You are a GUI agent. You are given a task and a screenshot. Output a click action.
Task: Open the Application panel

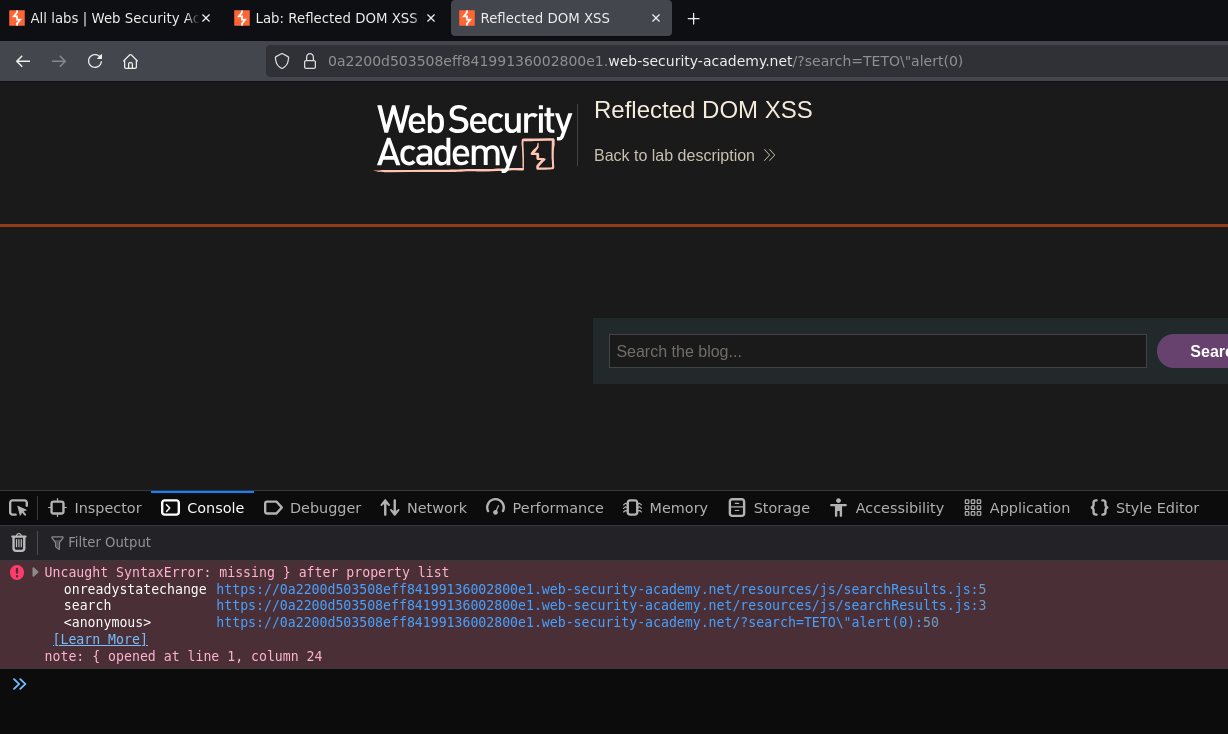[1017, 508]
